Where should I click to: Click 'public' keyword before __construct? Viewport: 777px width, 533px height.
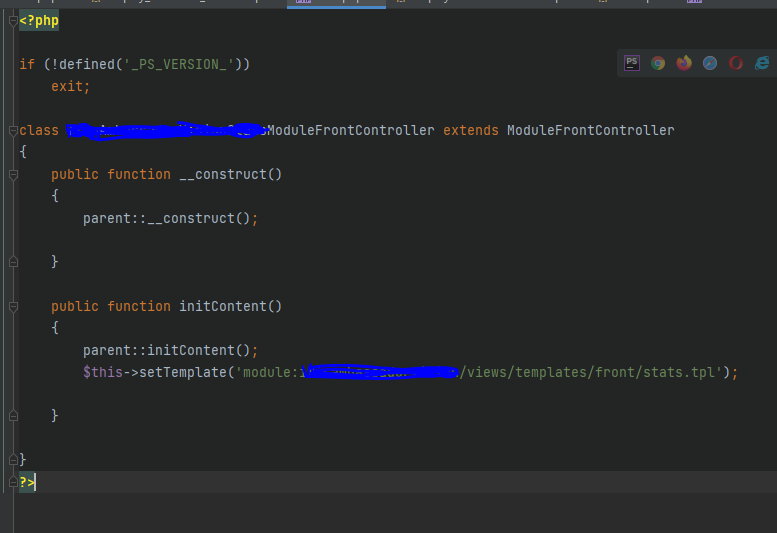(75, 174)
